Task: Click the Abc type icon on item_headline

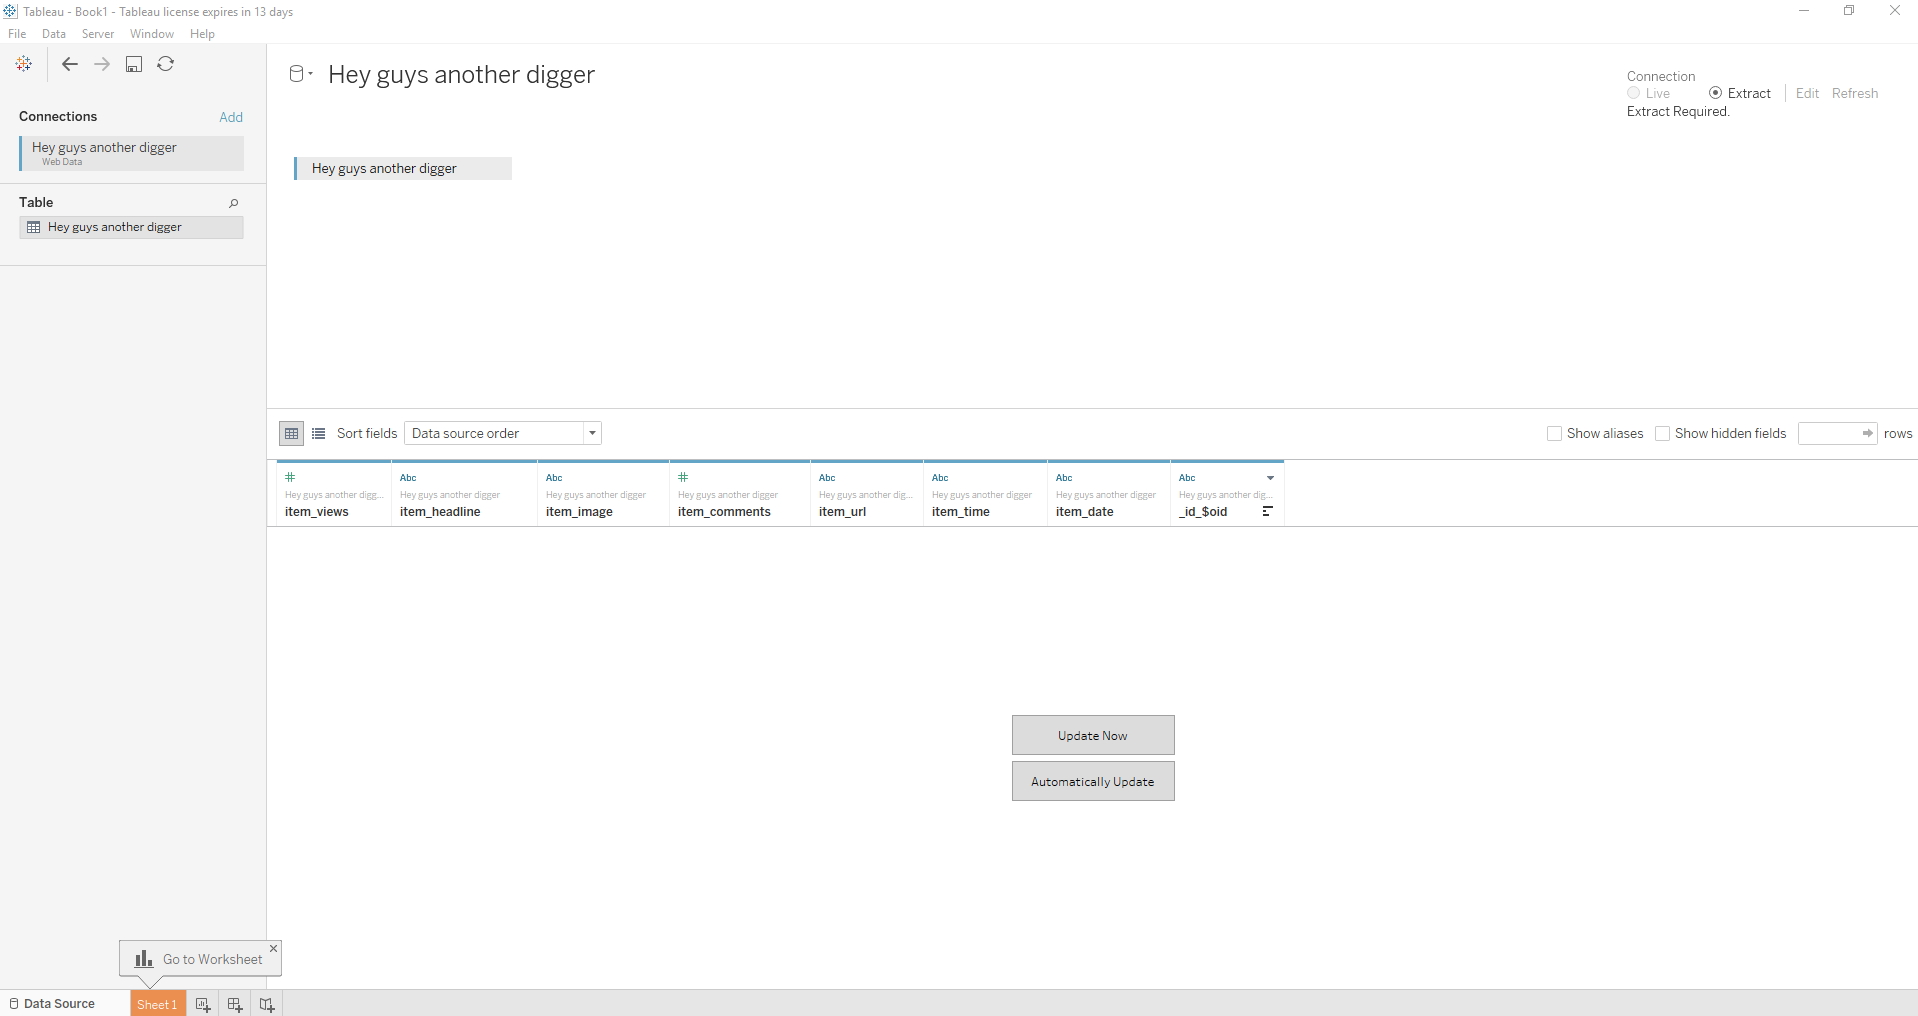Action: tap(408, 478)
